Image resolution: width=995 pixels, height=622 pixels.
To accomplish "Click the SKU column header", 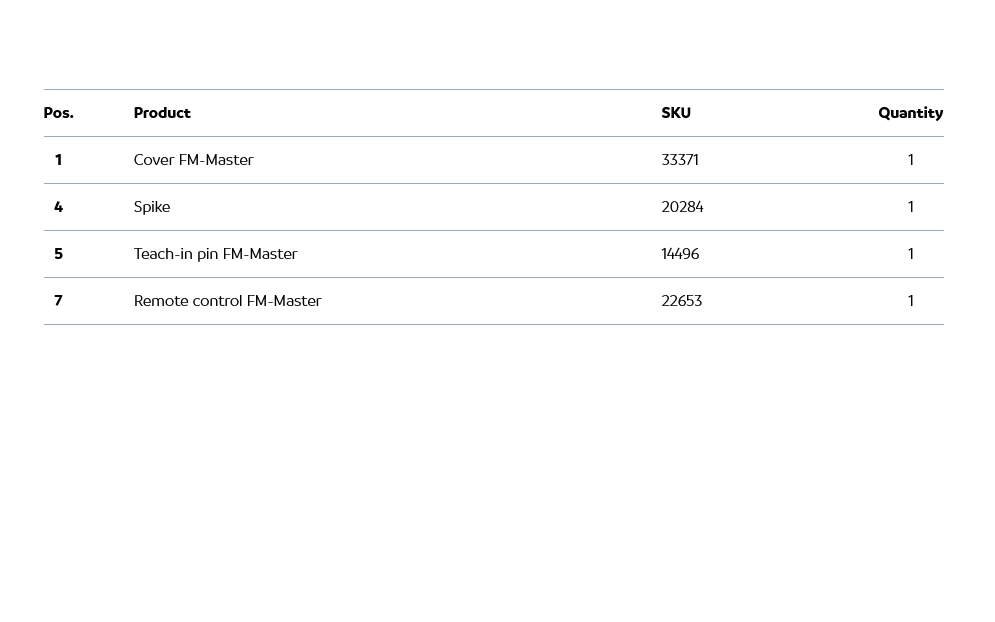I will point(676,113).
